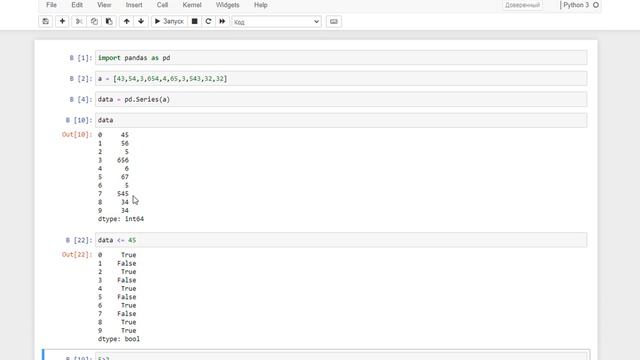Image resolution: width=640 pixels, height=360 pixels.
Task: Click the Доверенный trusted notebook indicator
Action: pos(522,5)
